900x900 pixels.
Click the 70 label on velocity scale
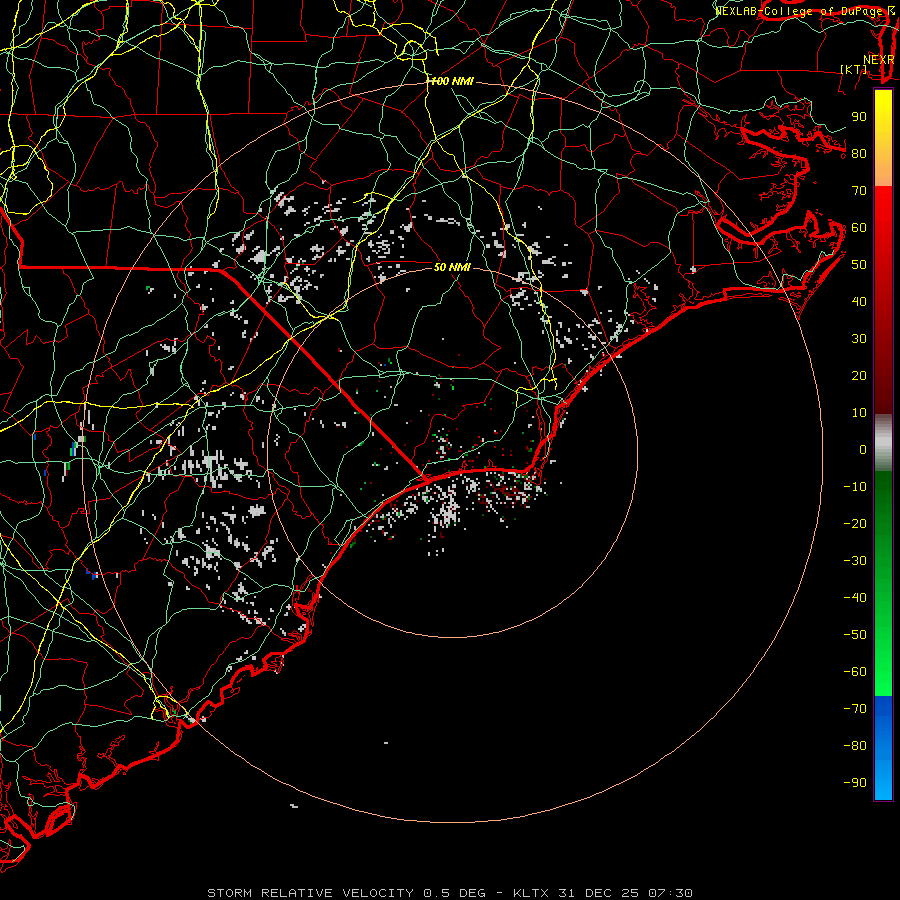coord(859,191)
